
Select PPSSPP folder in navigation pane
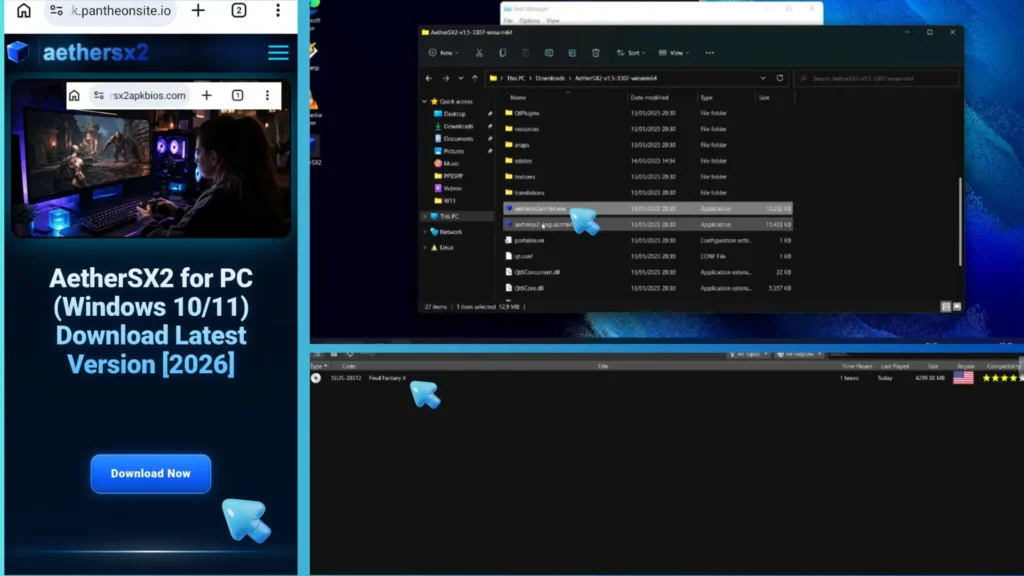pyautogui.click(x=453, y=176)
